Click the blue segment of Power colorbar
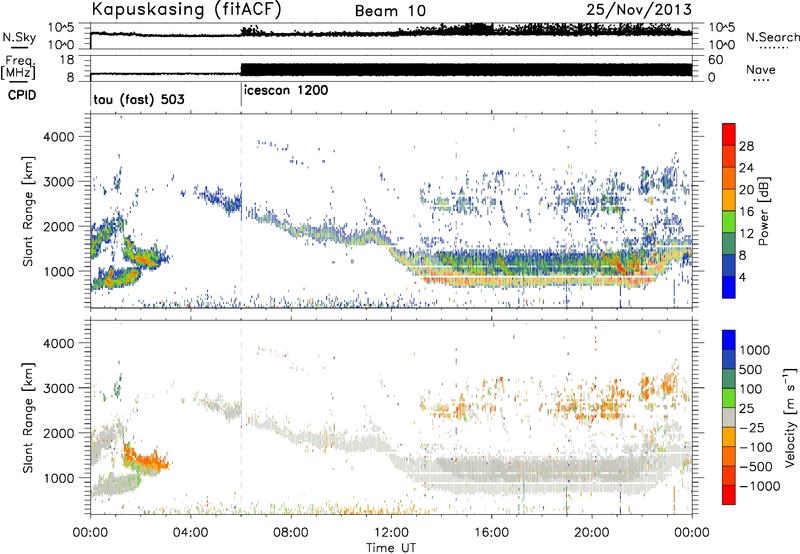 click(x=729, y=287)
